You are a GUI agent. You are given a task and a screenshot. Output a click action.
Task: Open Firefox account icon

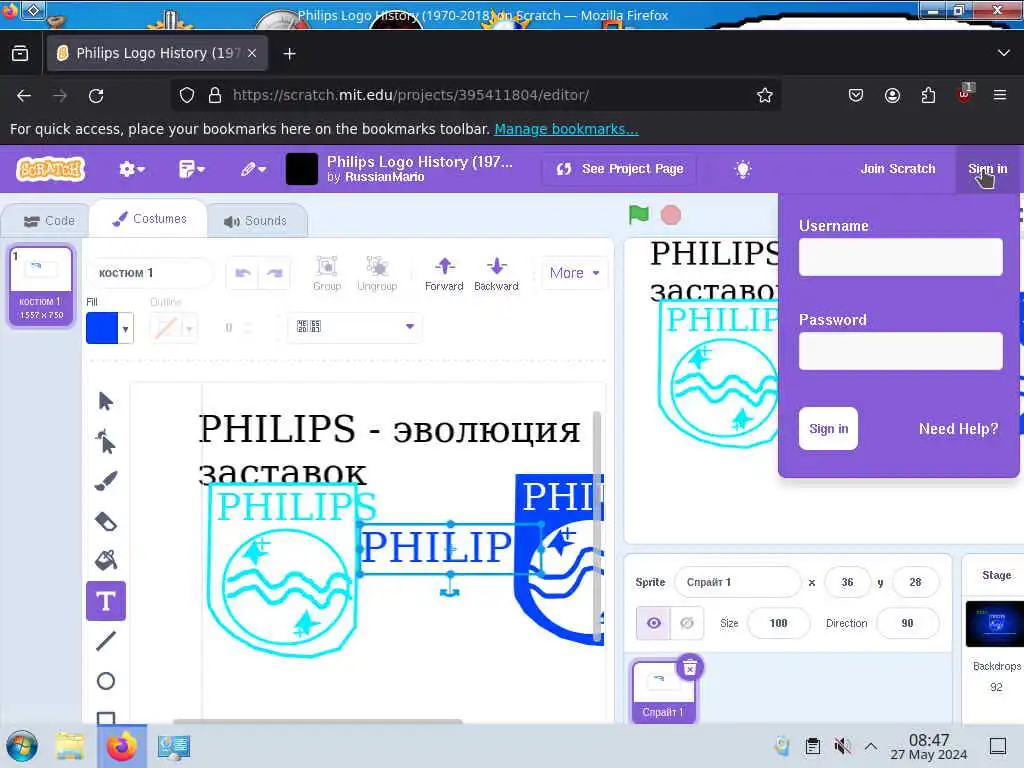[892, 96]
